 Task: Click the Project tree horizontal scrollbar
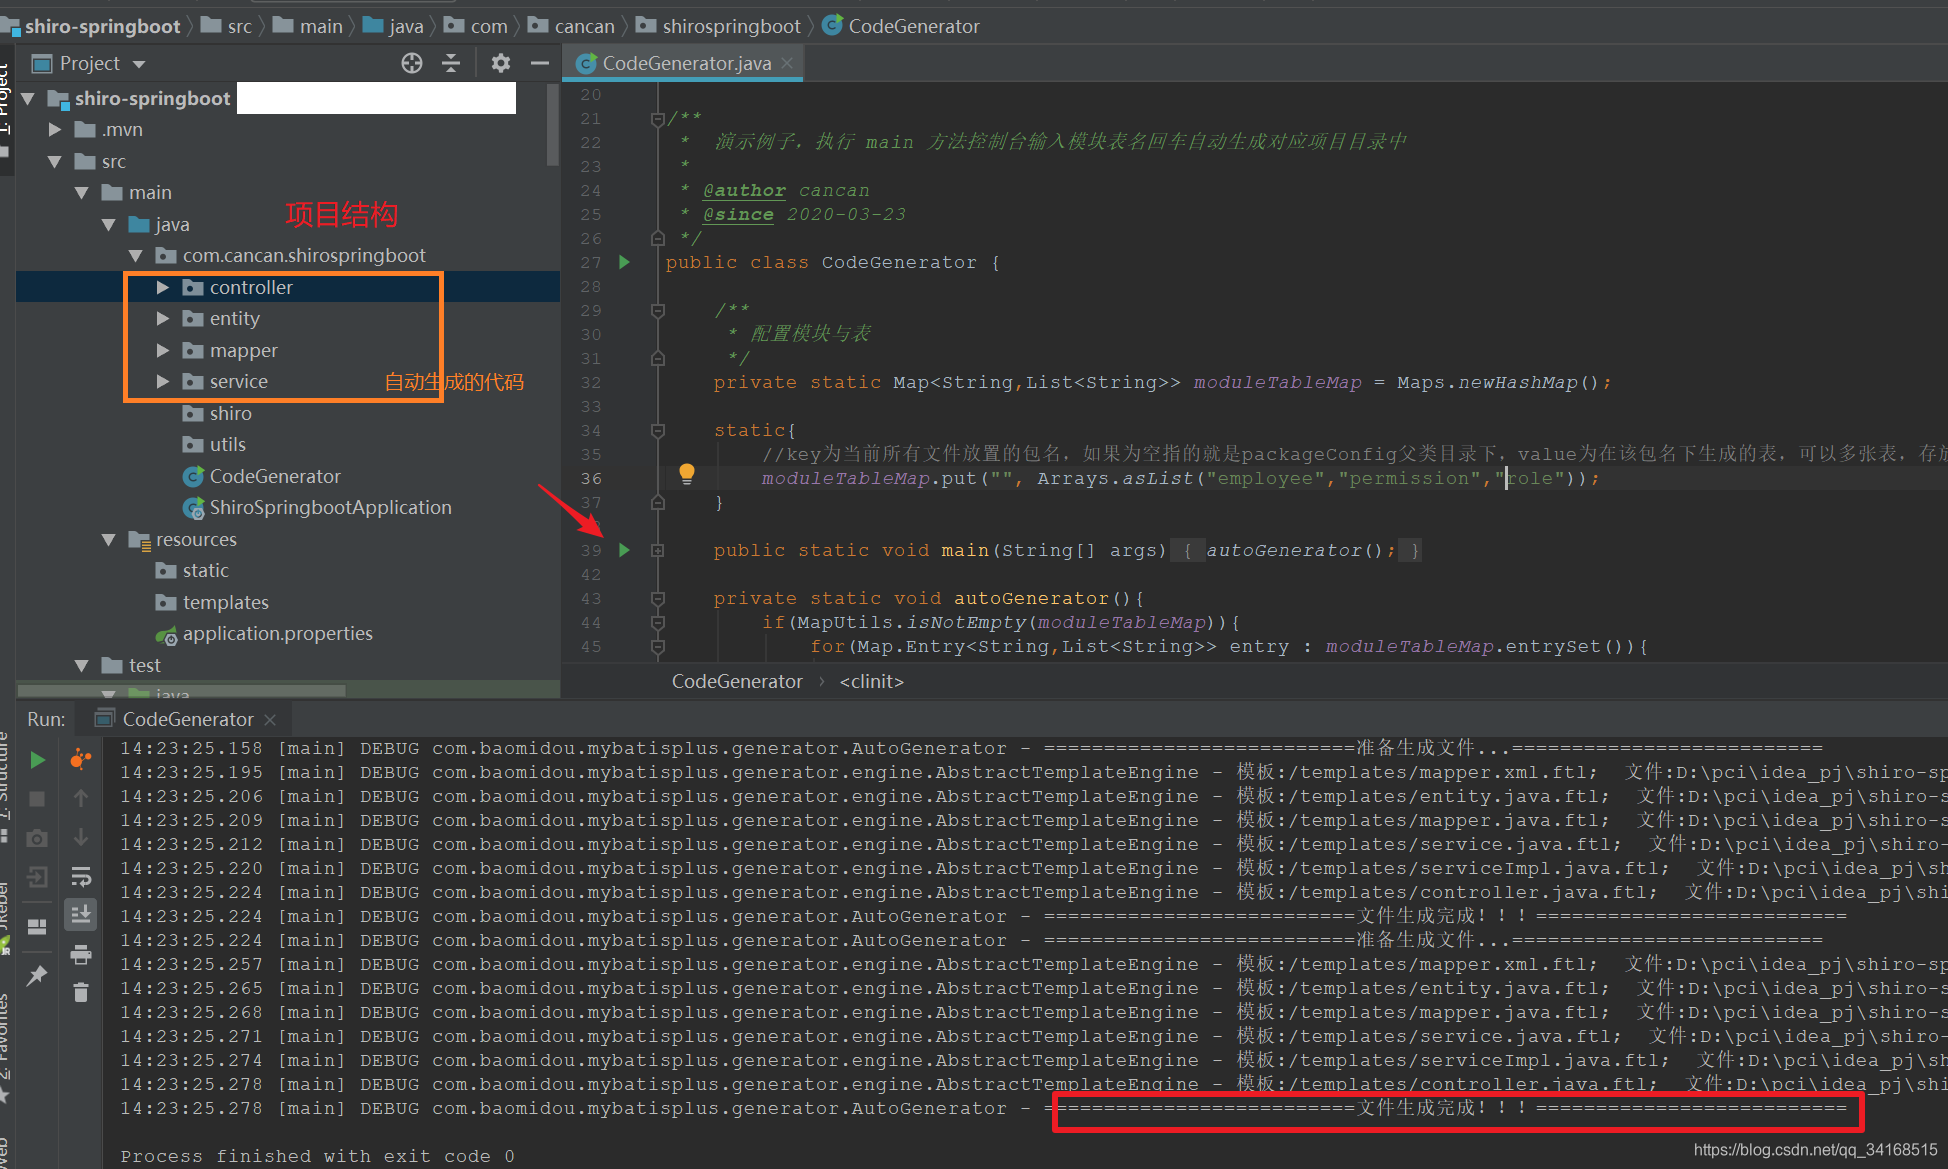pyautogui.click(x=182, y=690)
